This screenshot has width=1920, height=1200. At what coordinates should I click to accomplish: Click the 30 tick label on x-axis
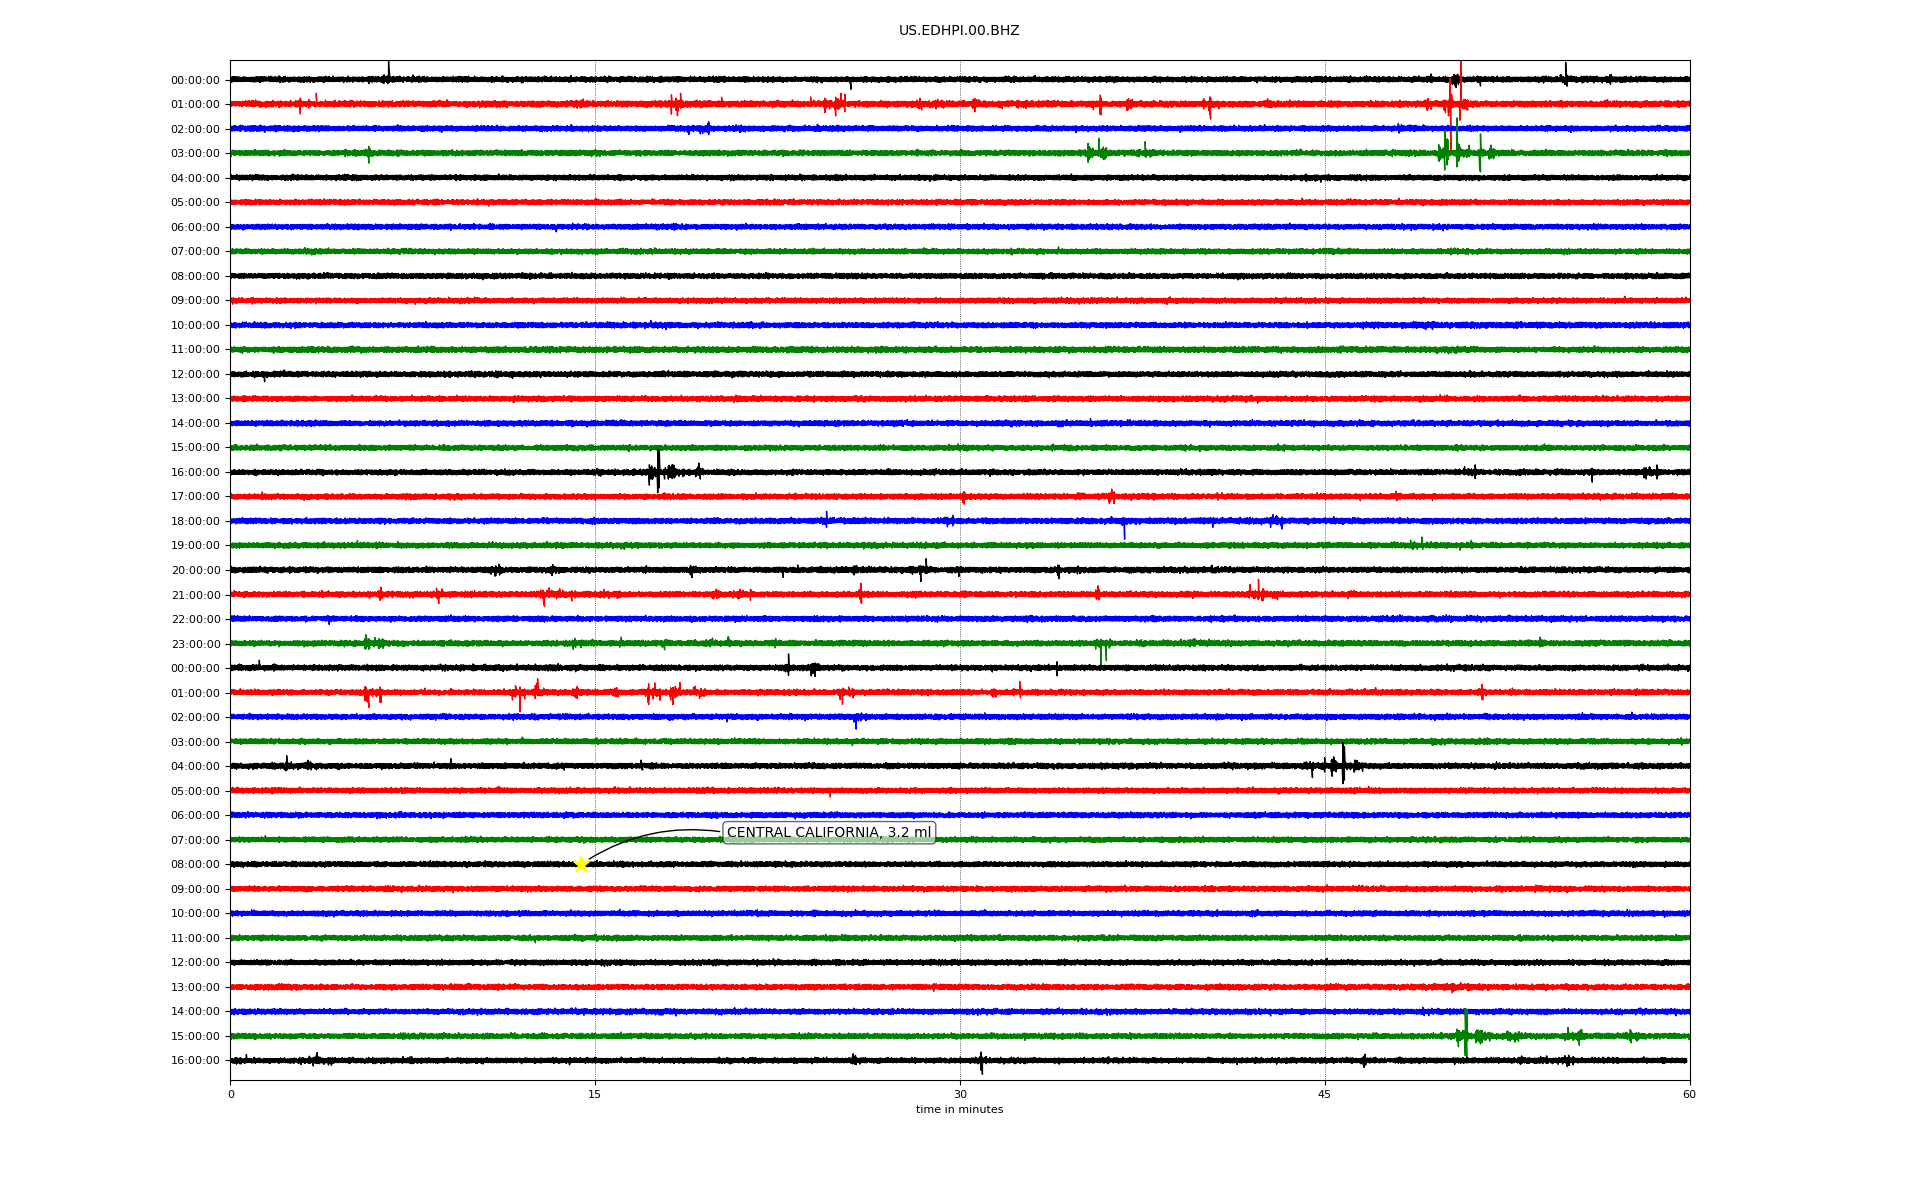tap(960, 1094)
